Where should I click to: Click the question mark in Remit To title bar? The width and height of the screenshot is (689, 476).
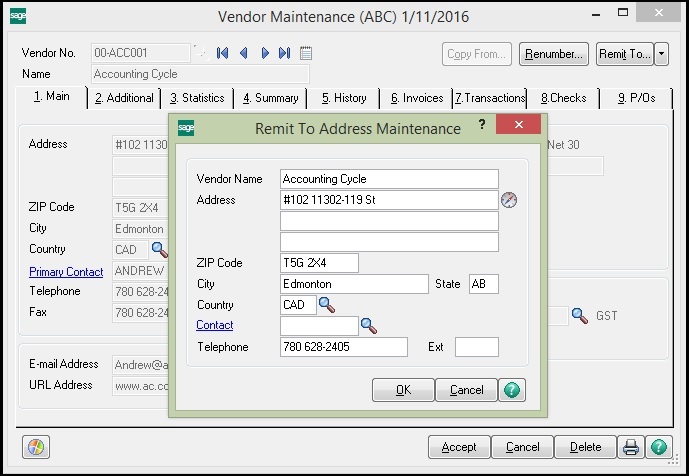(x=482, y=124)
